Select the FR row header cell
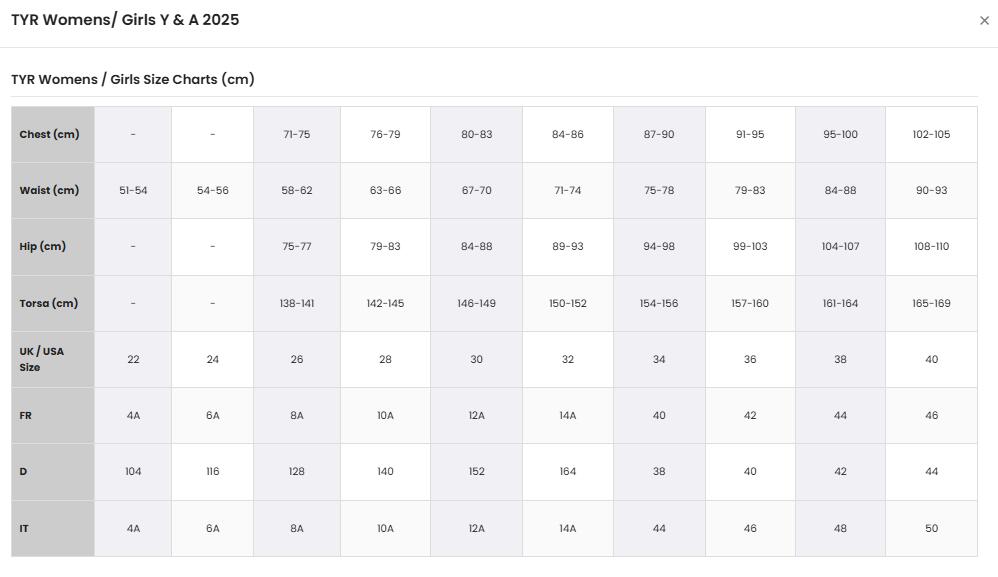 (53, 415)
